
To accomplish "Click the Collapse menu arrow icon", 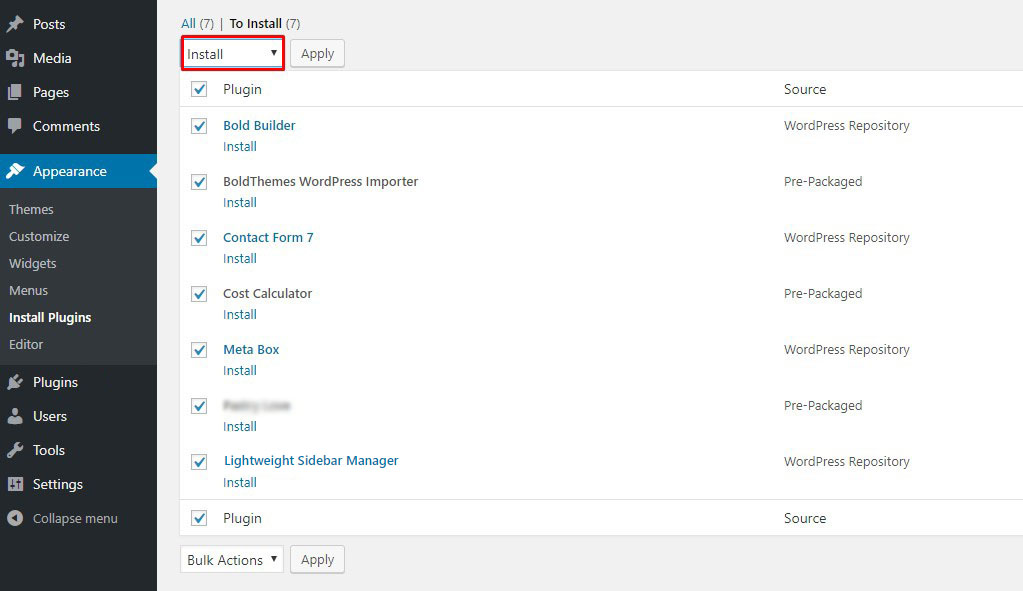I will pyautogui.click(x=15, y=518).
